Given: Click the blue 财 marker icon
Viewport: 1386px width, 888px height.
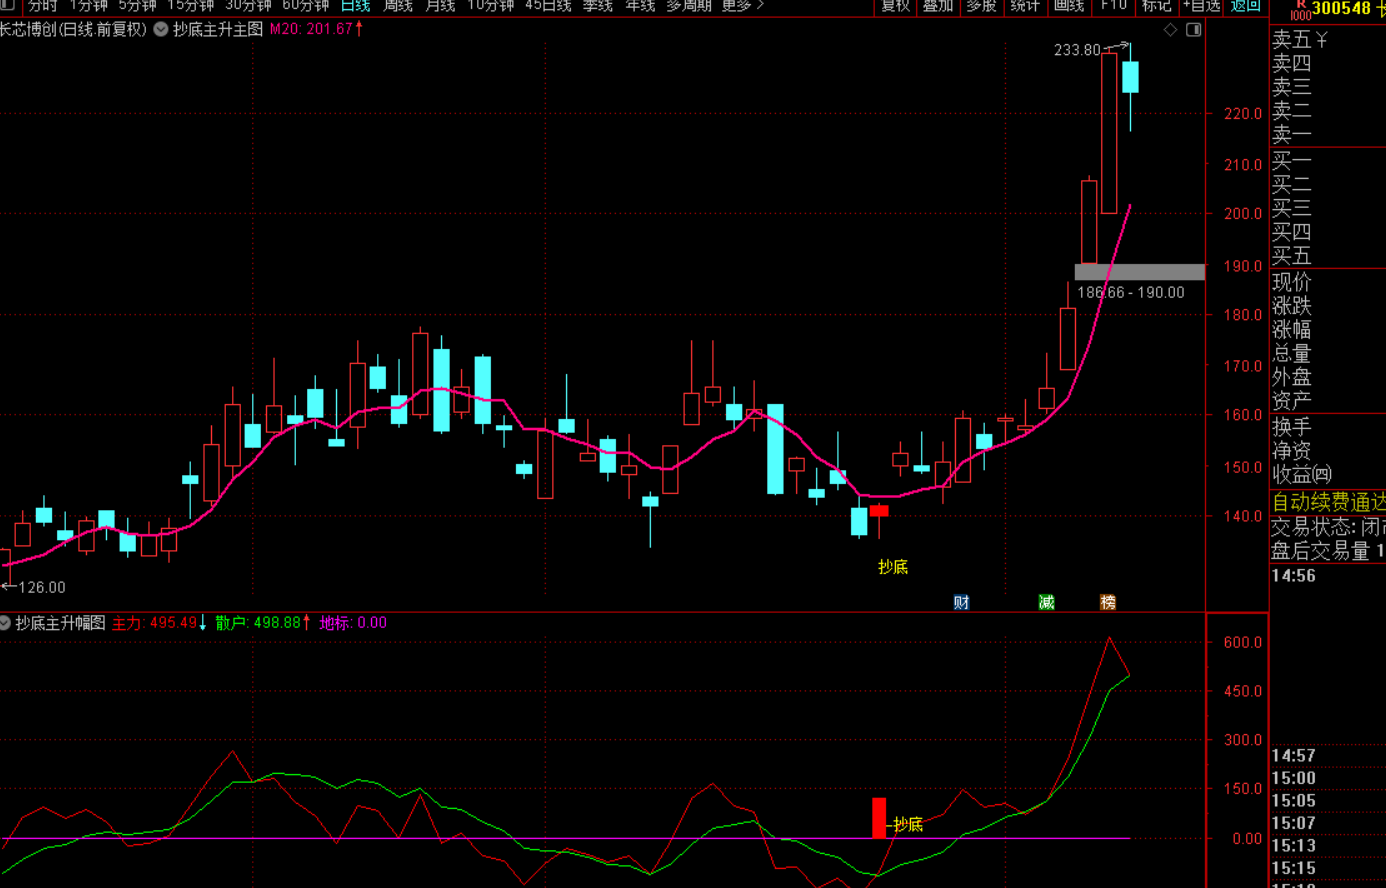Looking at the screenshot, I should click(x=961, y=602).
